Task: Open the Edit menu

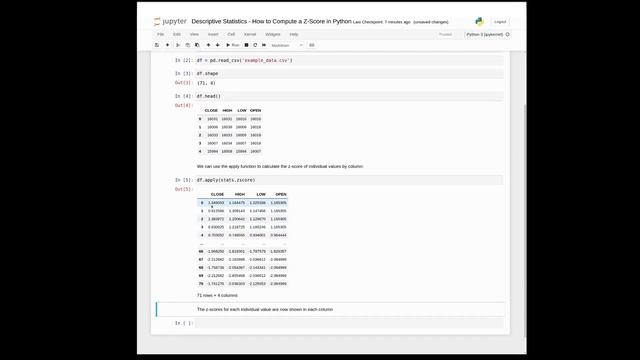Action: pos(177,34)
